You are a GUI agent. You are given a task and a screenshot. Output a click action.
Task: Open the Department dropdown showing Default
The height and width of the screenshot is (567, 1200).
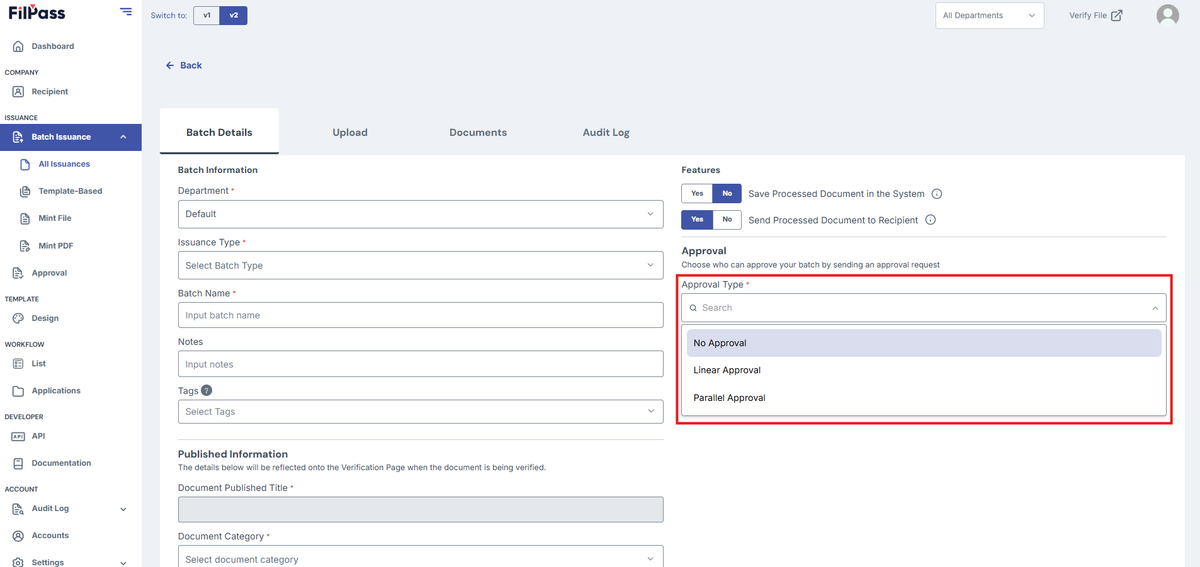tap(420, 214)
